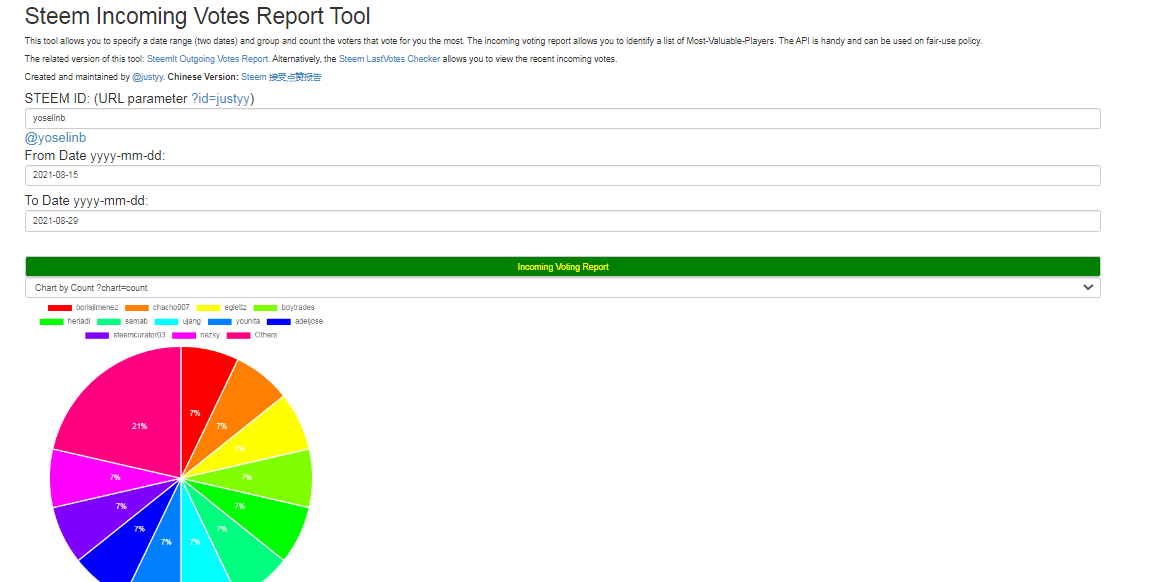The image size is (1153, 582).
Task: Click the legend label Others
Action: [266, 336]
